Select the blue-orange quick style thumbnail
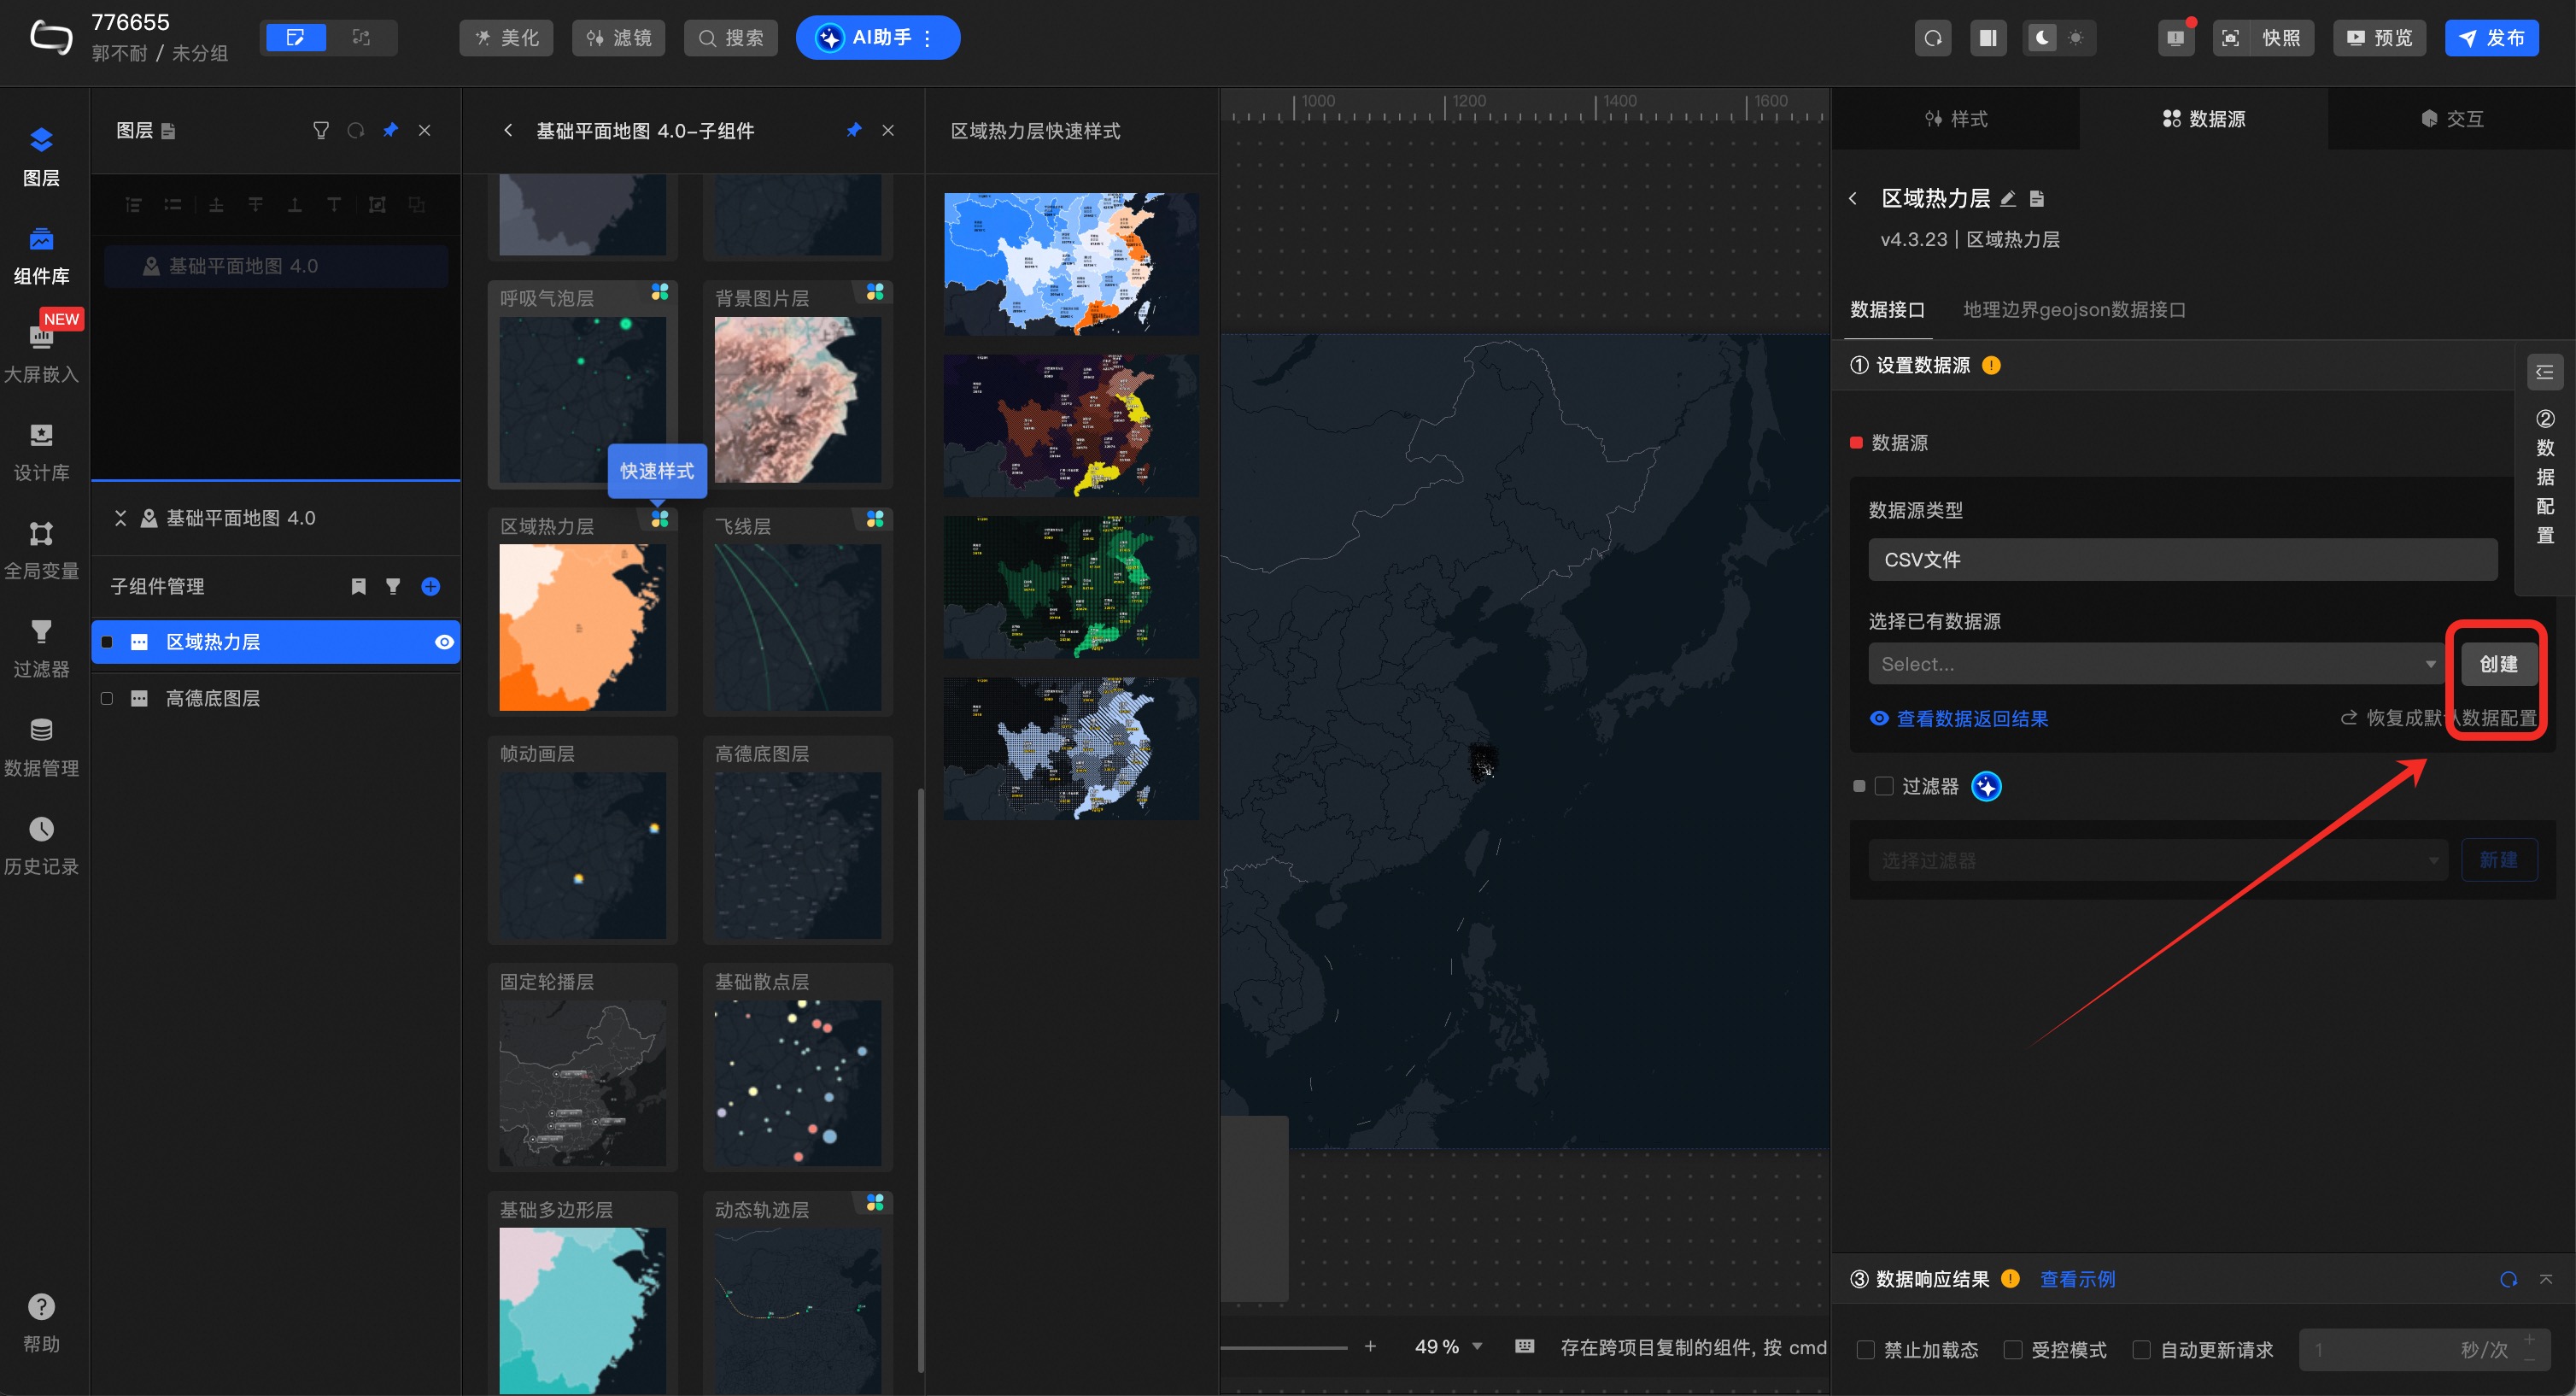This screenshot has height=1396, width=2576. pyautogui.click(x=1070, y=264)
